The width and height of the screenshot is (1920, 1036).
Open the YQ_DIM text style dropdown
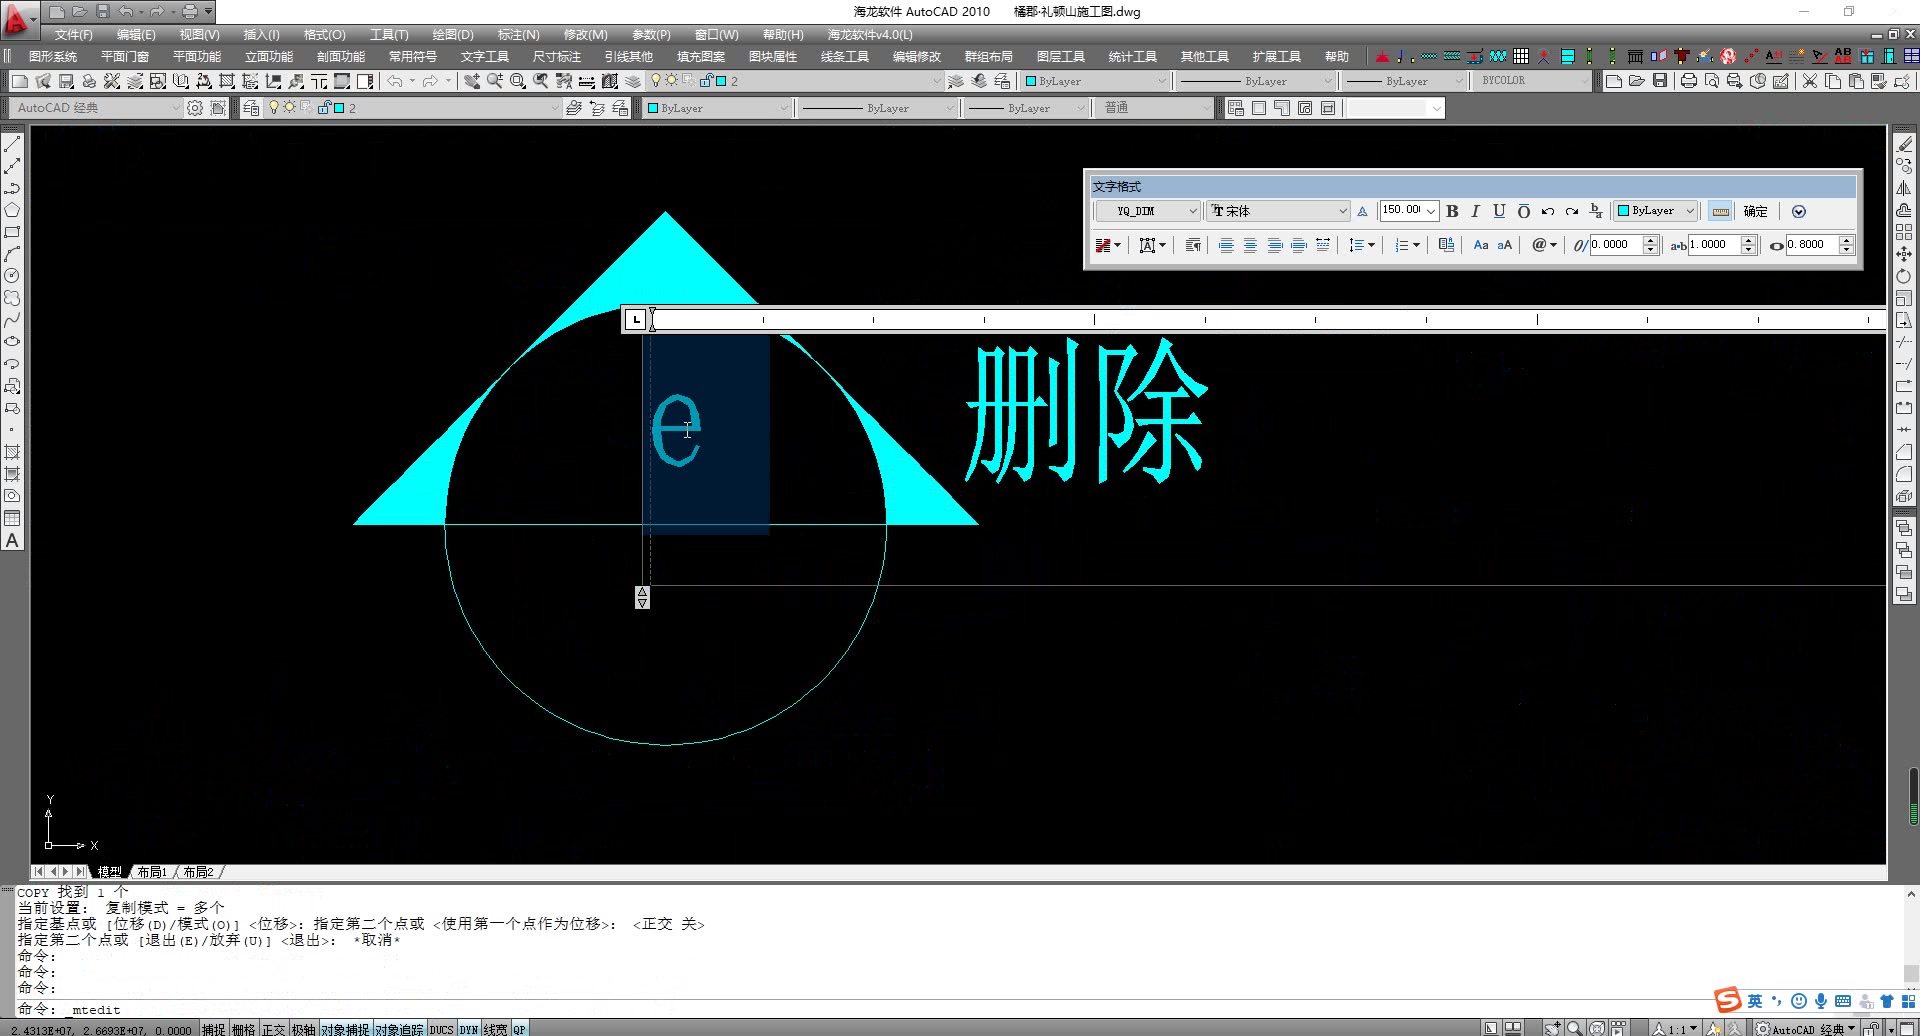tap(1193, 211)
